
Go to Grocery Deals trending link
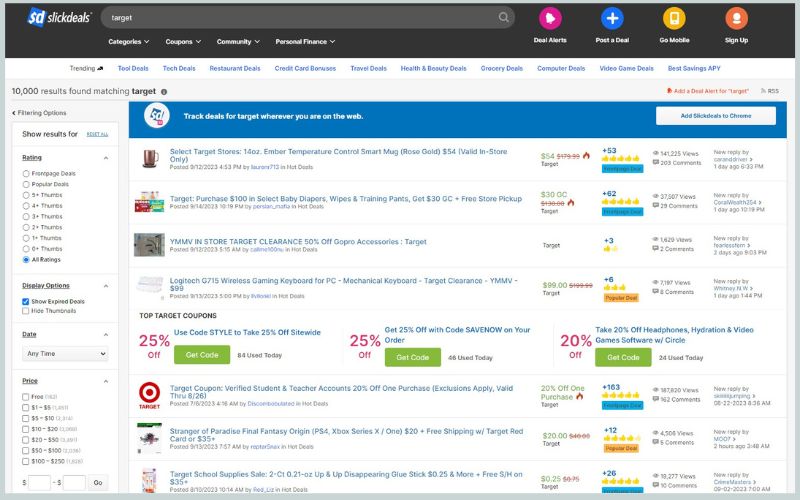(502, 68)
